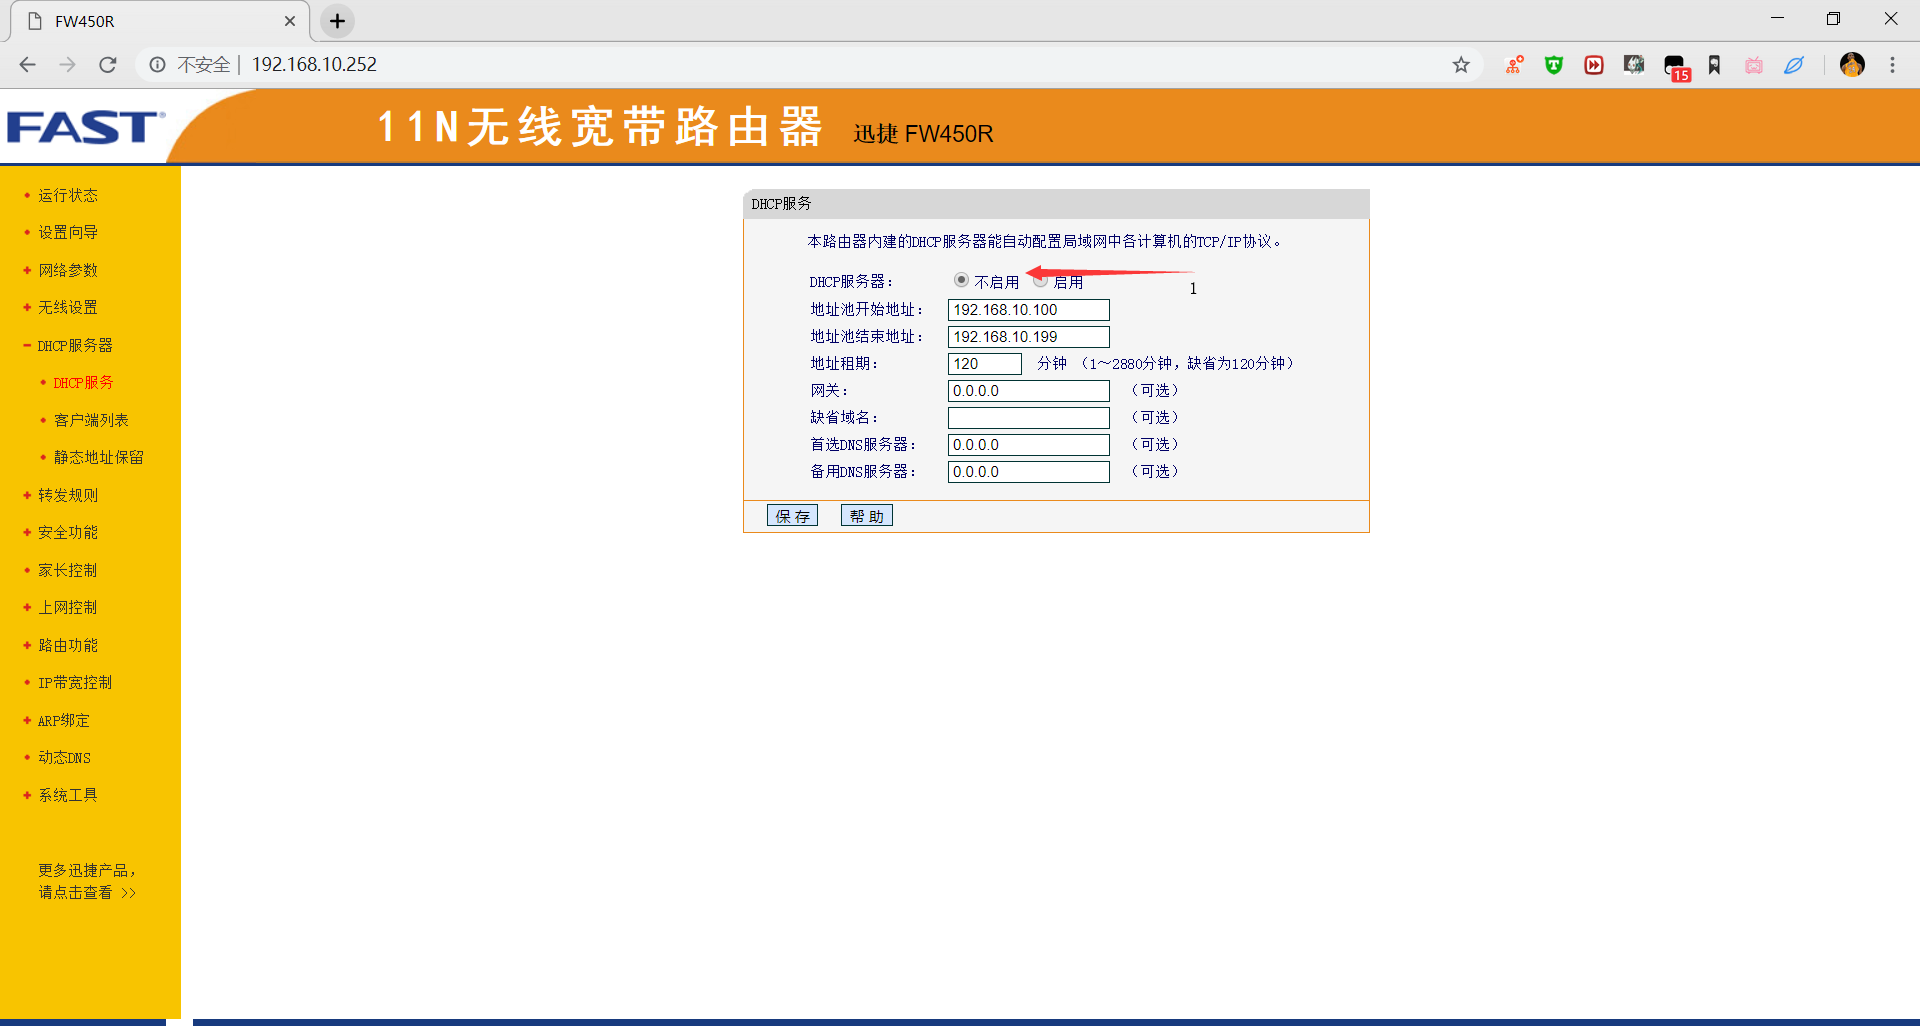1920x1026 pixels.
Task: Click the back navigation arrow
Action: (x=27, y=64)
